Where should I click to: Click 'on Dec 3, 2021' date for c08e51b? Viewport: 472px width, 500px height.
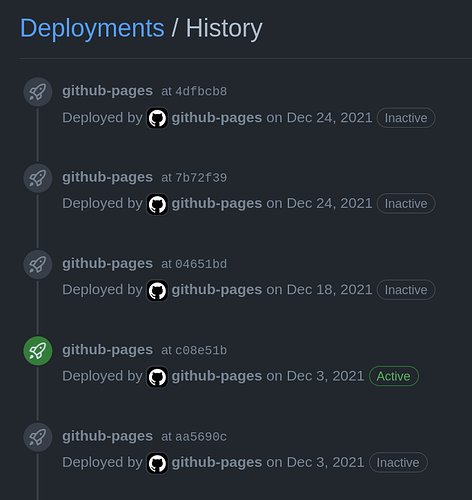(315, 376)
